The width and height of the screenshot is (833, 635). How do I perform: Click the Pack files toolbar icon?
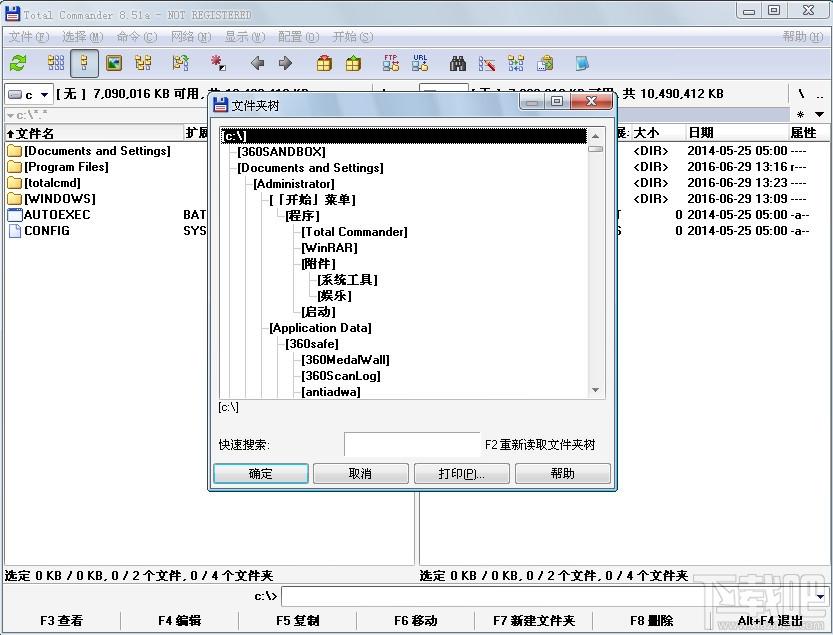pos(324,63)
